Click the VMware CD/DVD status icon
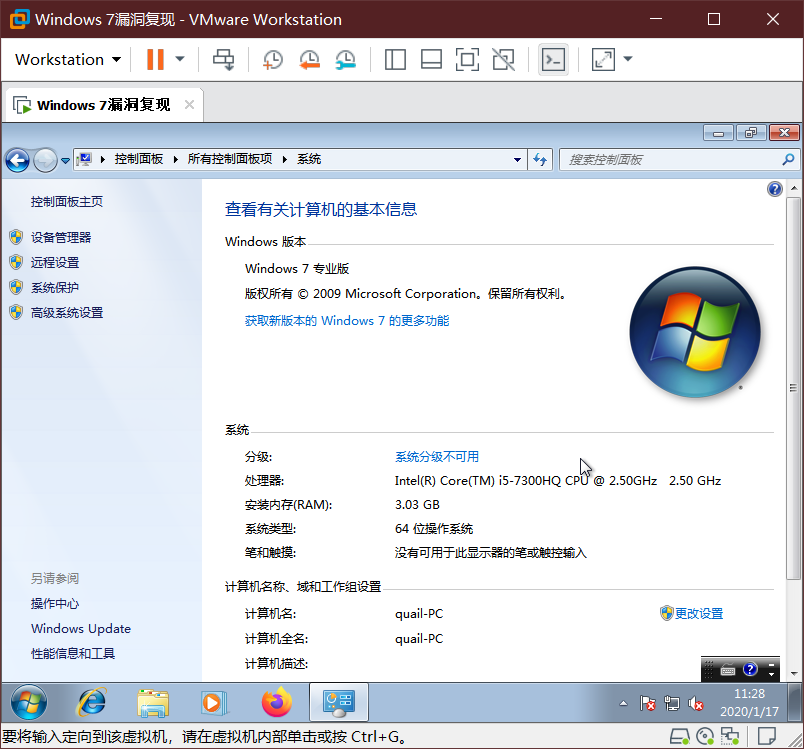This screenshot has width=804, height=749. [705, 737]
